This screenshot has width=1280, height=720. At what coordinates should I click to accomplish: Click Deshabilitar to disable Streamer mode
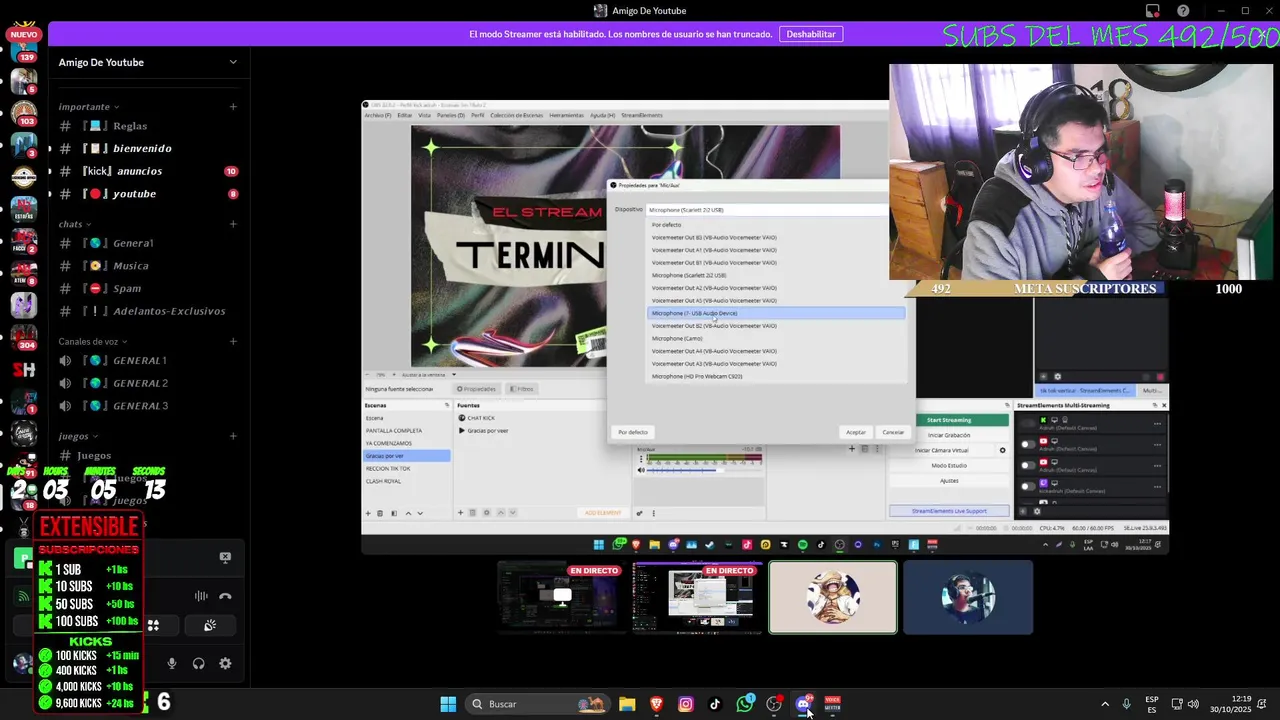tap(811, 34)
